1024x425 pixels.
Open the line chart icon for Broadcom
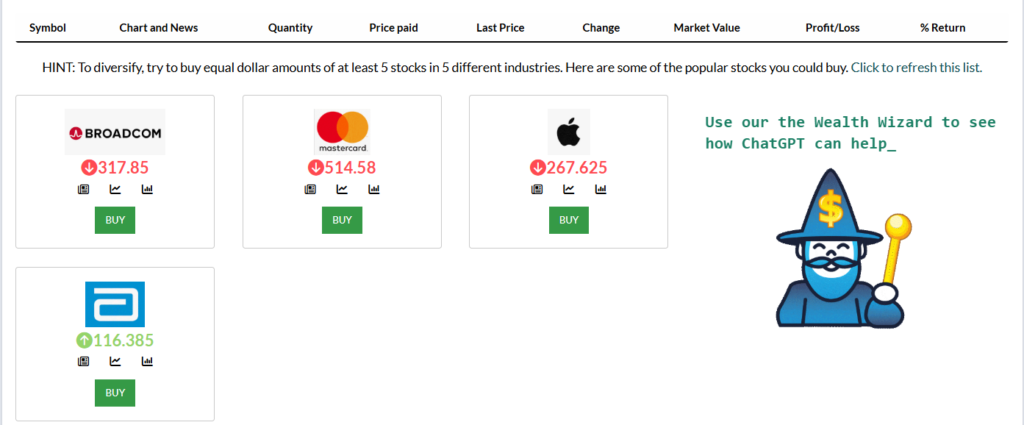coord(115,189)
